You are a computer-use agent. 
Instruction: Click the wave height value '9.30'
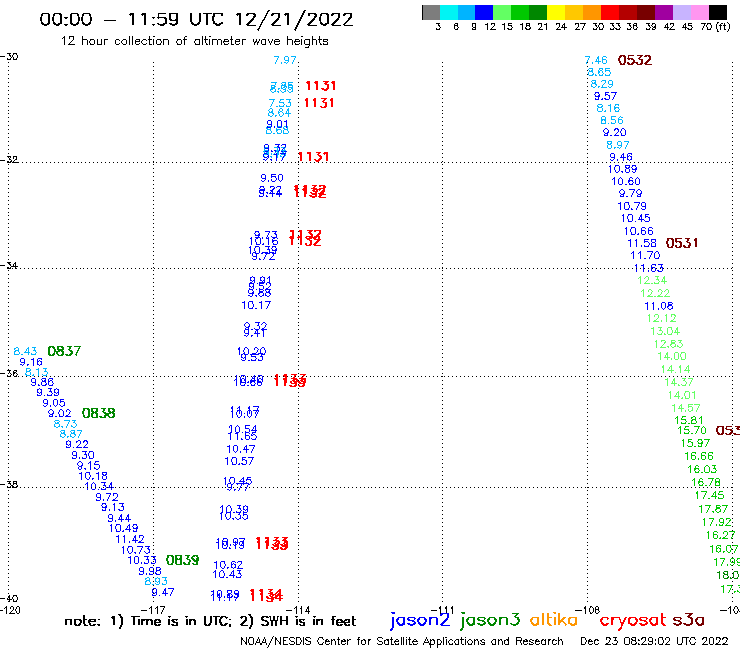83,456
